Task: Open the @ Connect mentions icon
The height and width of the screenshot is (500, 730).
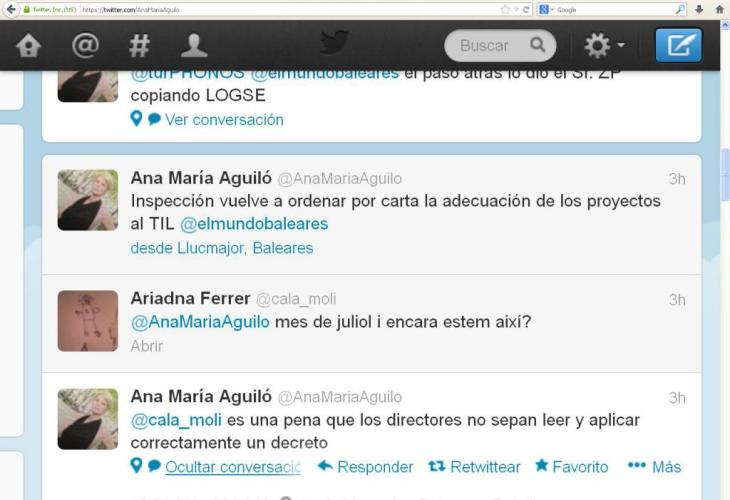Action: 85,46
